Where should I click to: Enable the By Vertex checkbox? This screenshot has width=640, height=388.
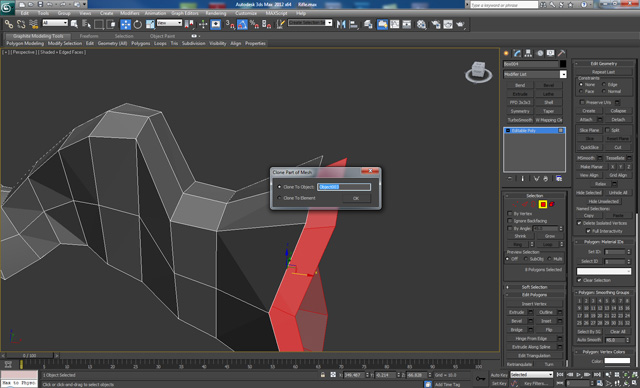click(510, 214)
